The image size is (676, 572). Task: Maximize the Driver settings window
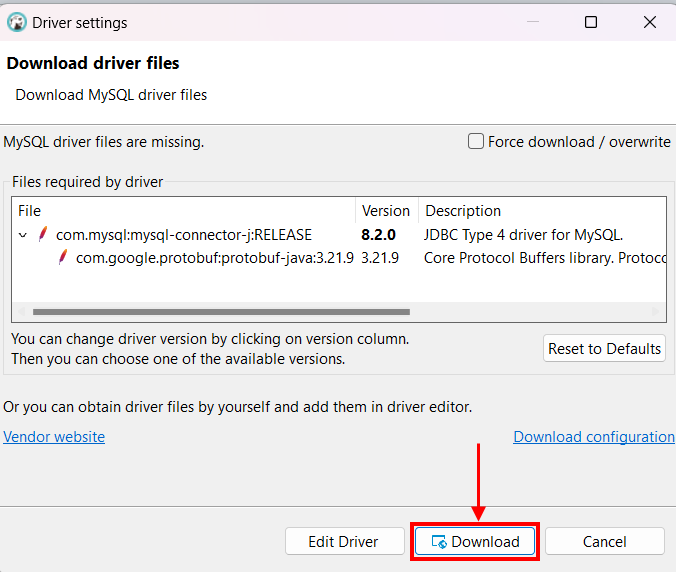591,22
